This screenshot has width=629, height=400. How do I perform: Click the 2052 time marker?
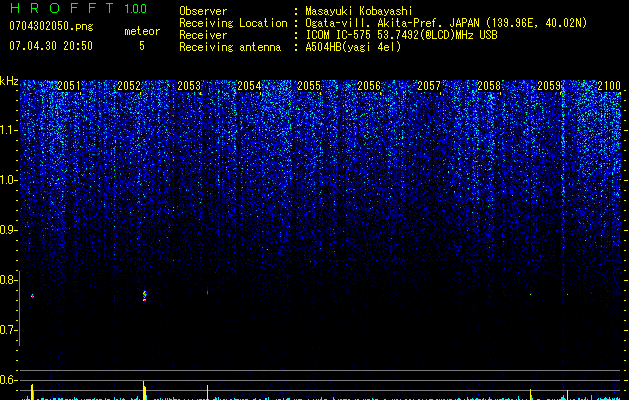(x=129, y=86)
